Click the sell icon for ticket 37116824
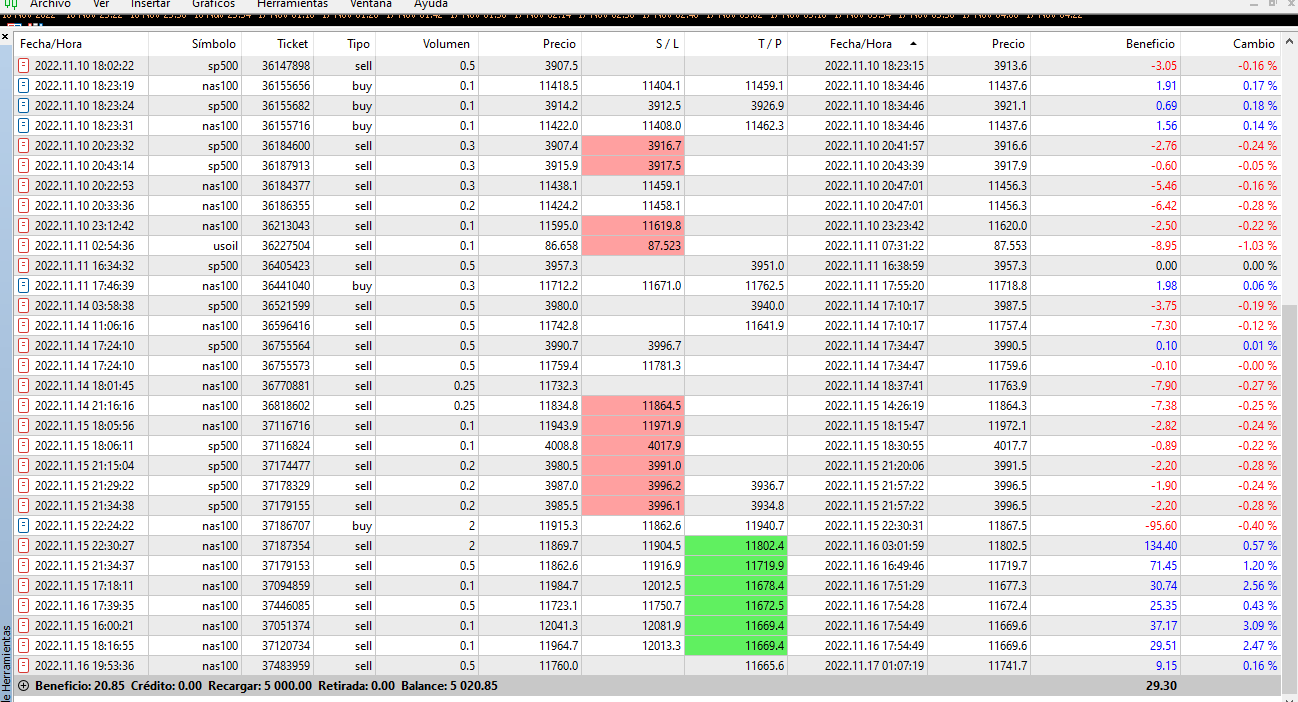This screenshot has width=1298, height=702. click(24, 446)
